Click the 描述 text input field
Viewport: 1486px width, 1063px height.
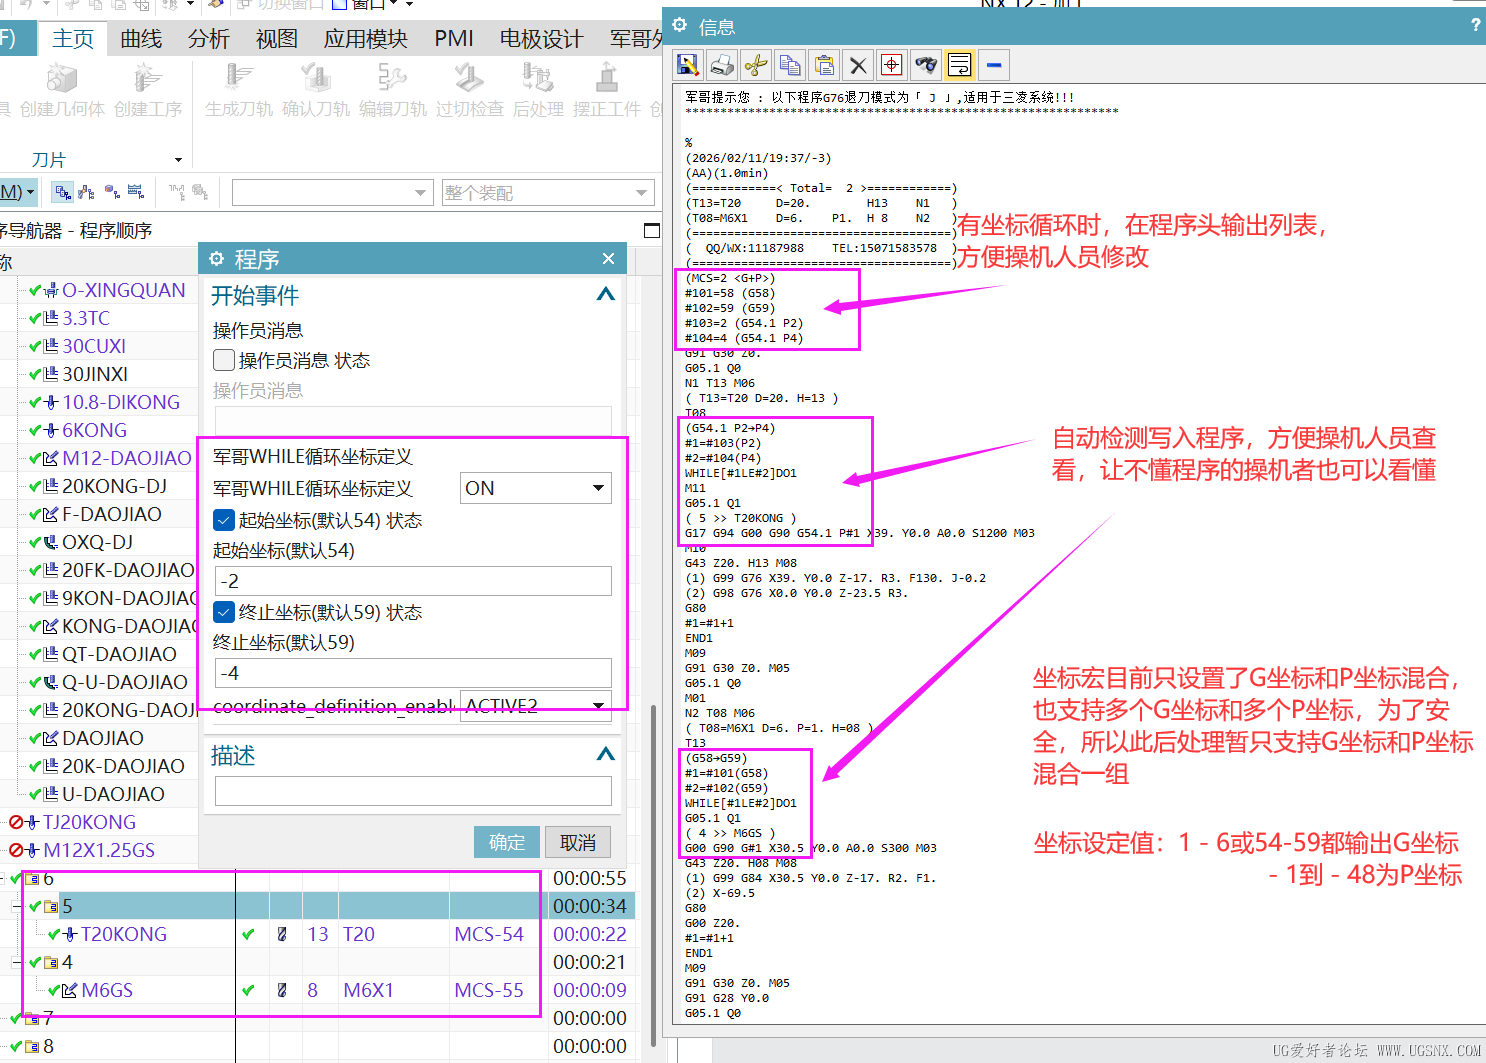[x=413, y=791]
